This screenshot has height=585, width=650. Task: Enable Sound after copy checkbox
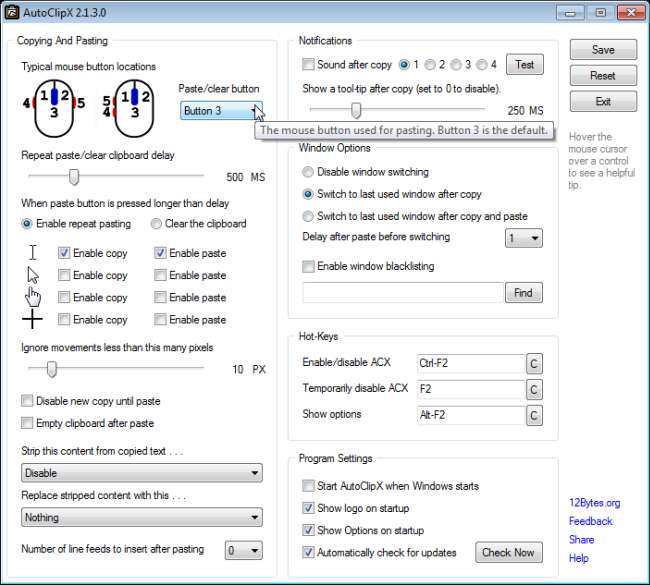(x=308, y=64)
